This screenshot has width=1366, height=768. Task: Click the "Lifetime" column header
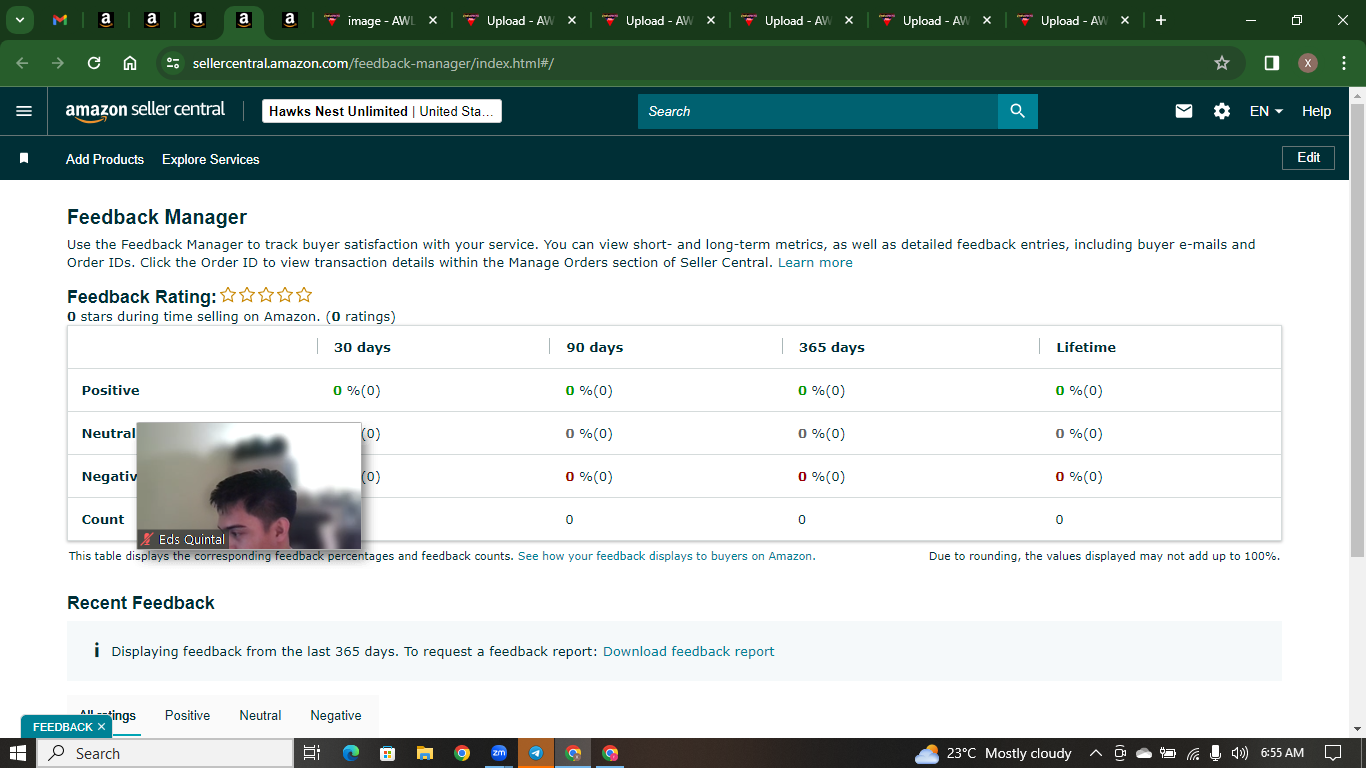pyautogui.click(x=1086, y=347)
